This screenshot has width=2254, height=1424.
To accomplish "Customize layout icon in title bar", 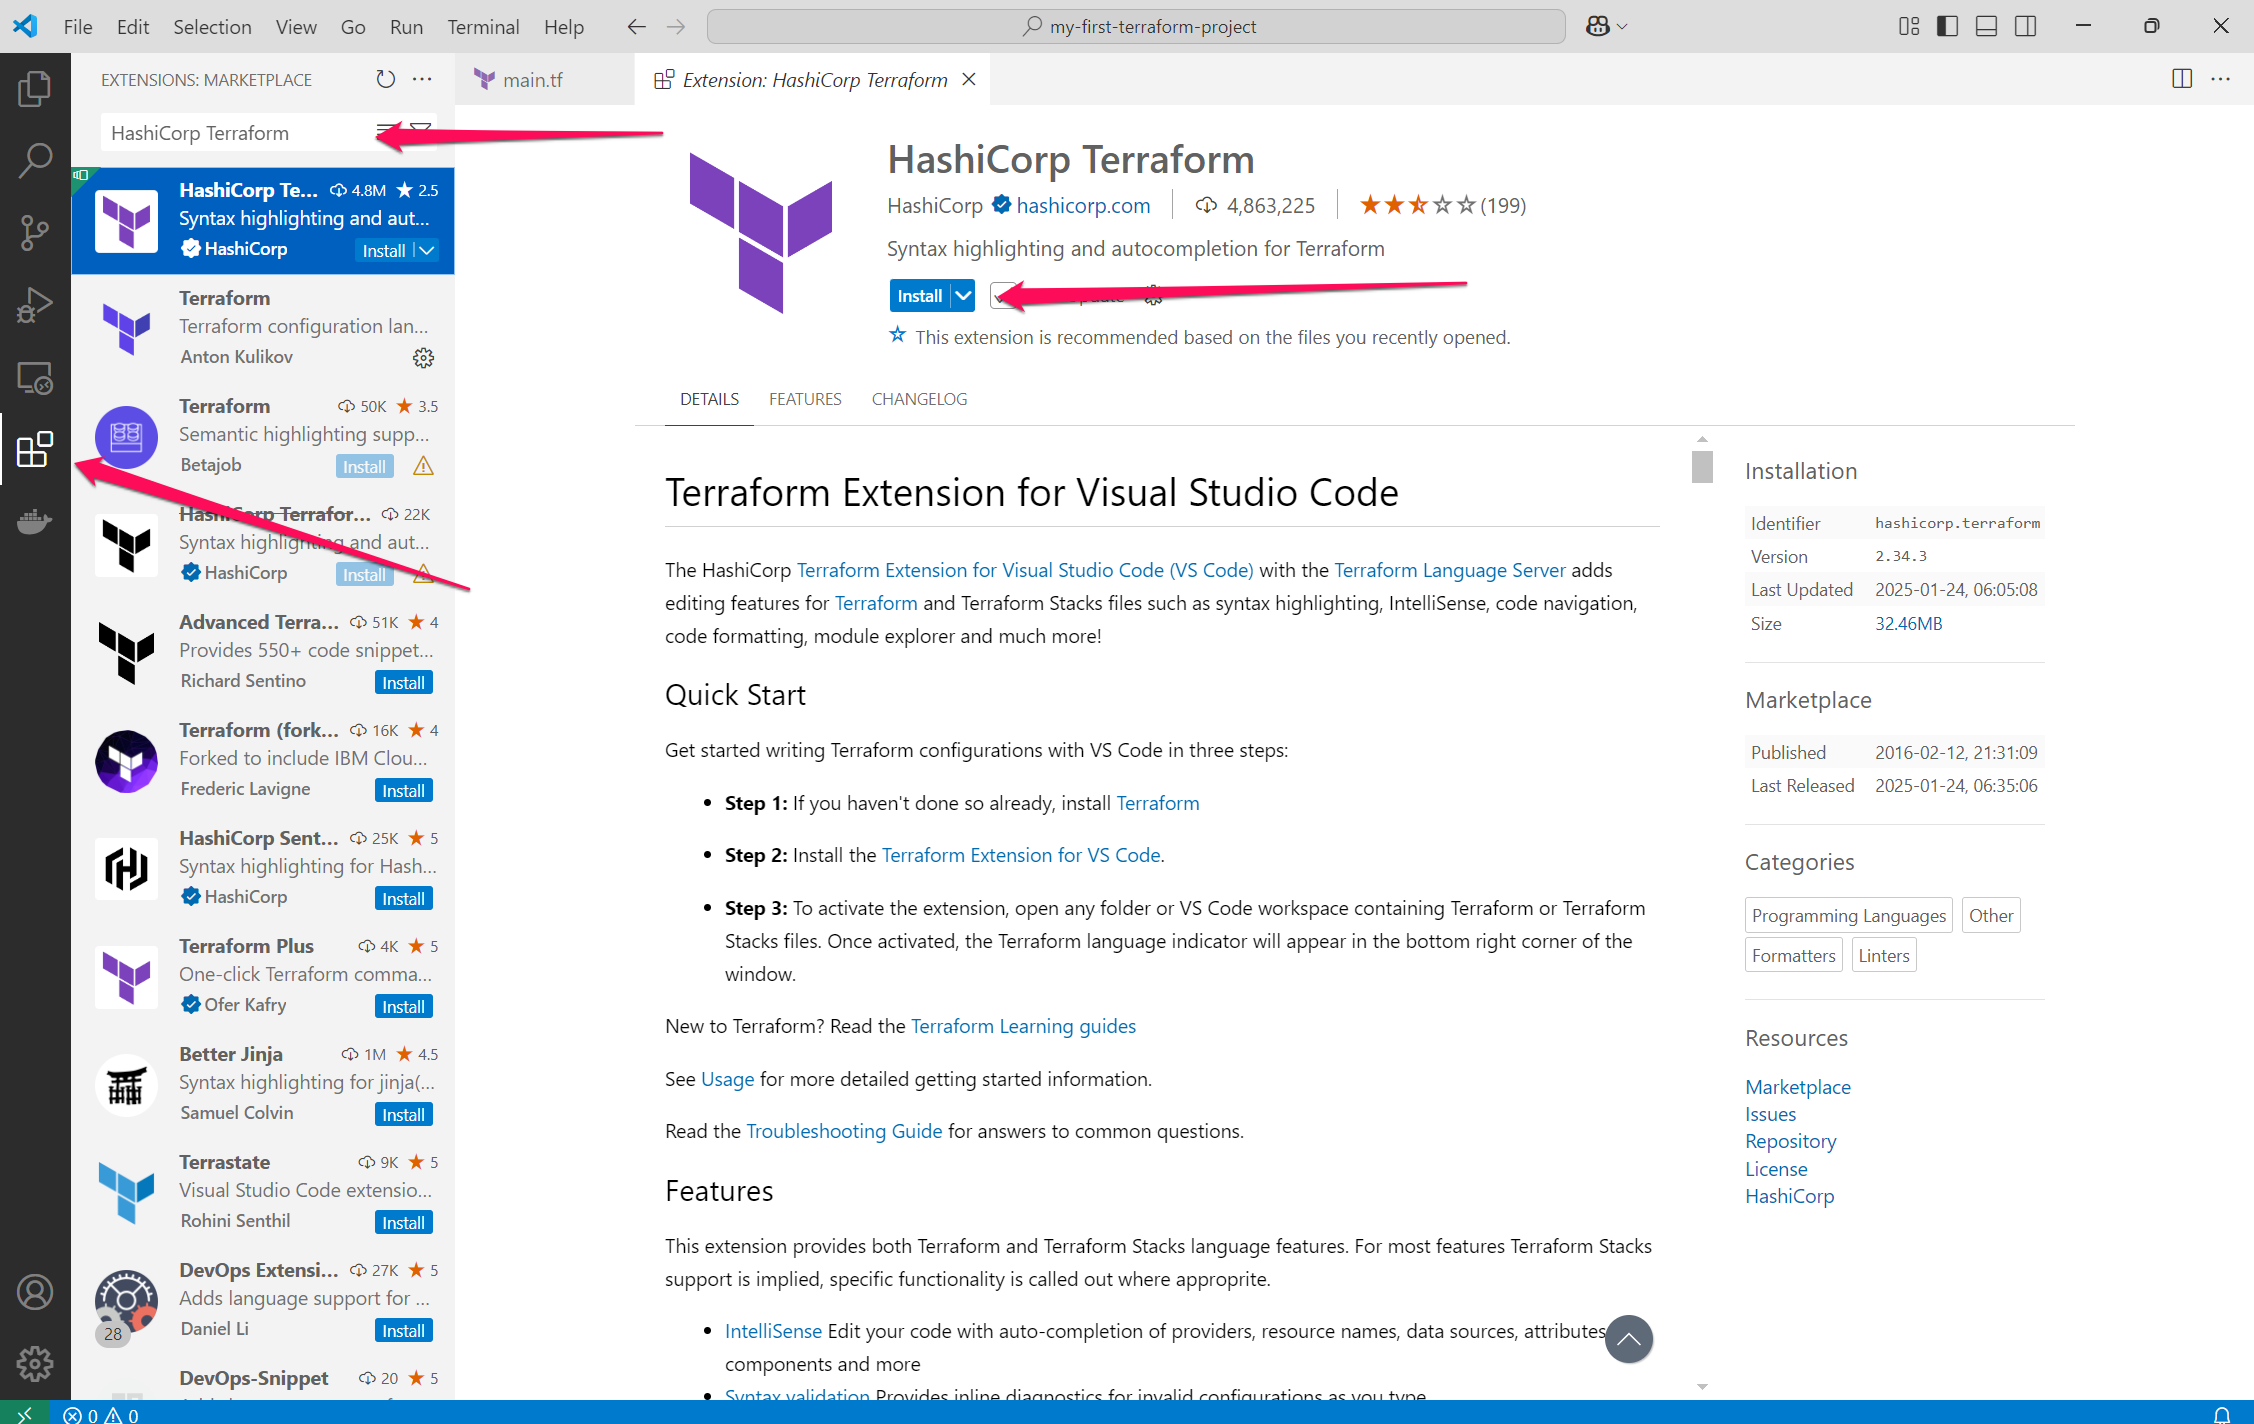I will 1909,26.
